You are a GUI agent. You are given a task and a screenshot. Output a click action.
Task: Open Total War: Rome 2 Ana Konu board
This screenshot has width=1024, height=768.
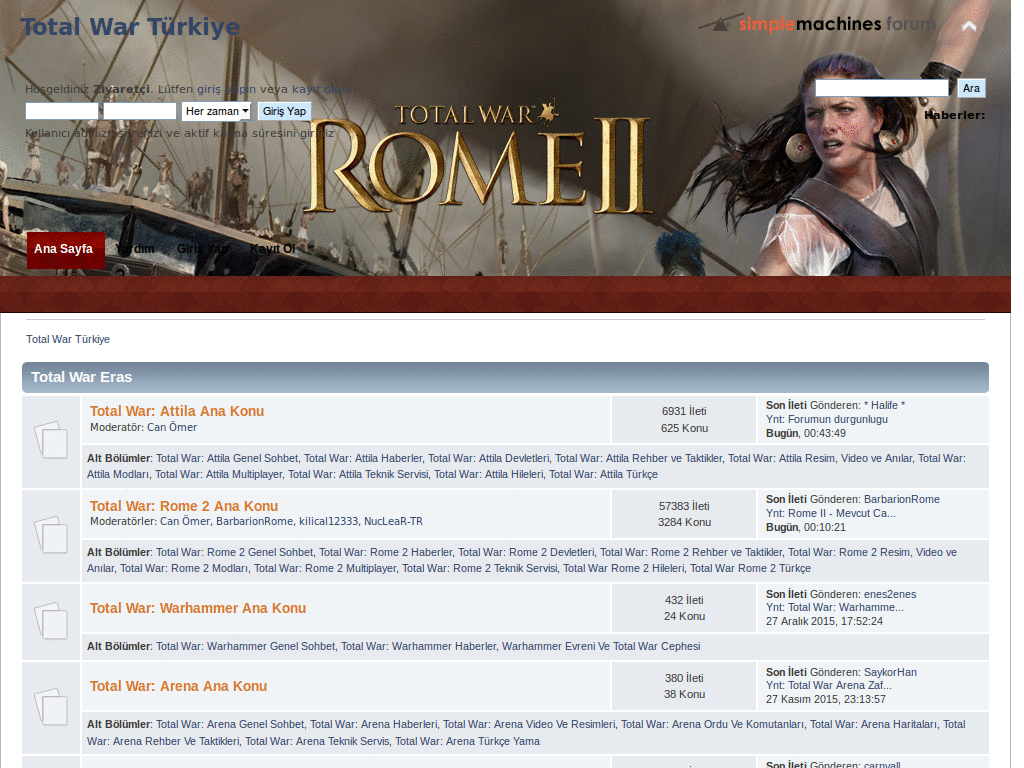pyautogui.click(x=184, y=505)
